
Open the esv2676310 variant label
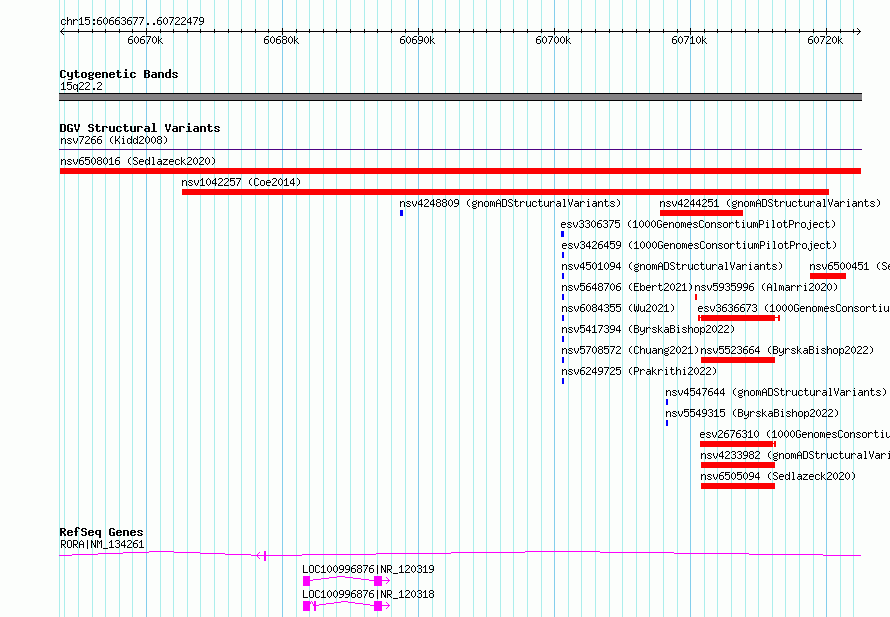795,434
